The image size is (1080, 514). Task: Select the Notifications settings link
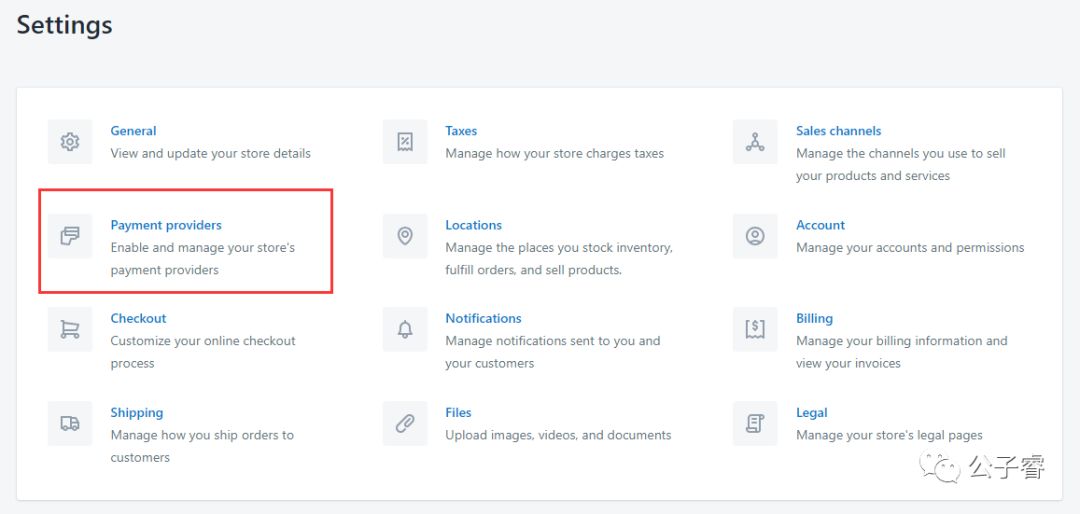pyautogui.click(x=483, y=319)
